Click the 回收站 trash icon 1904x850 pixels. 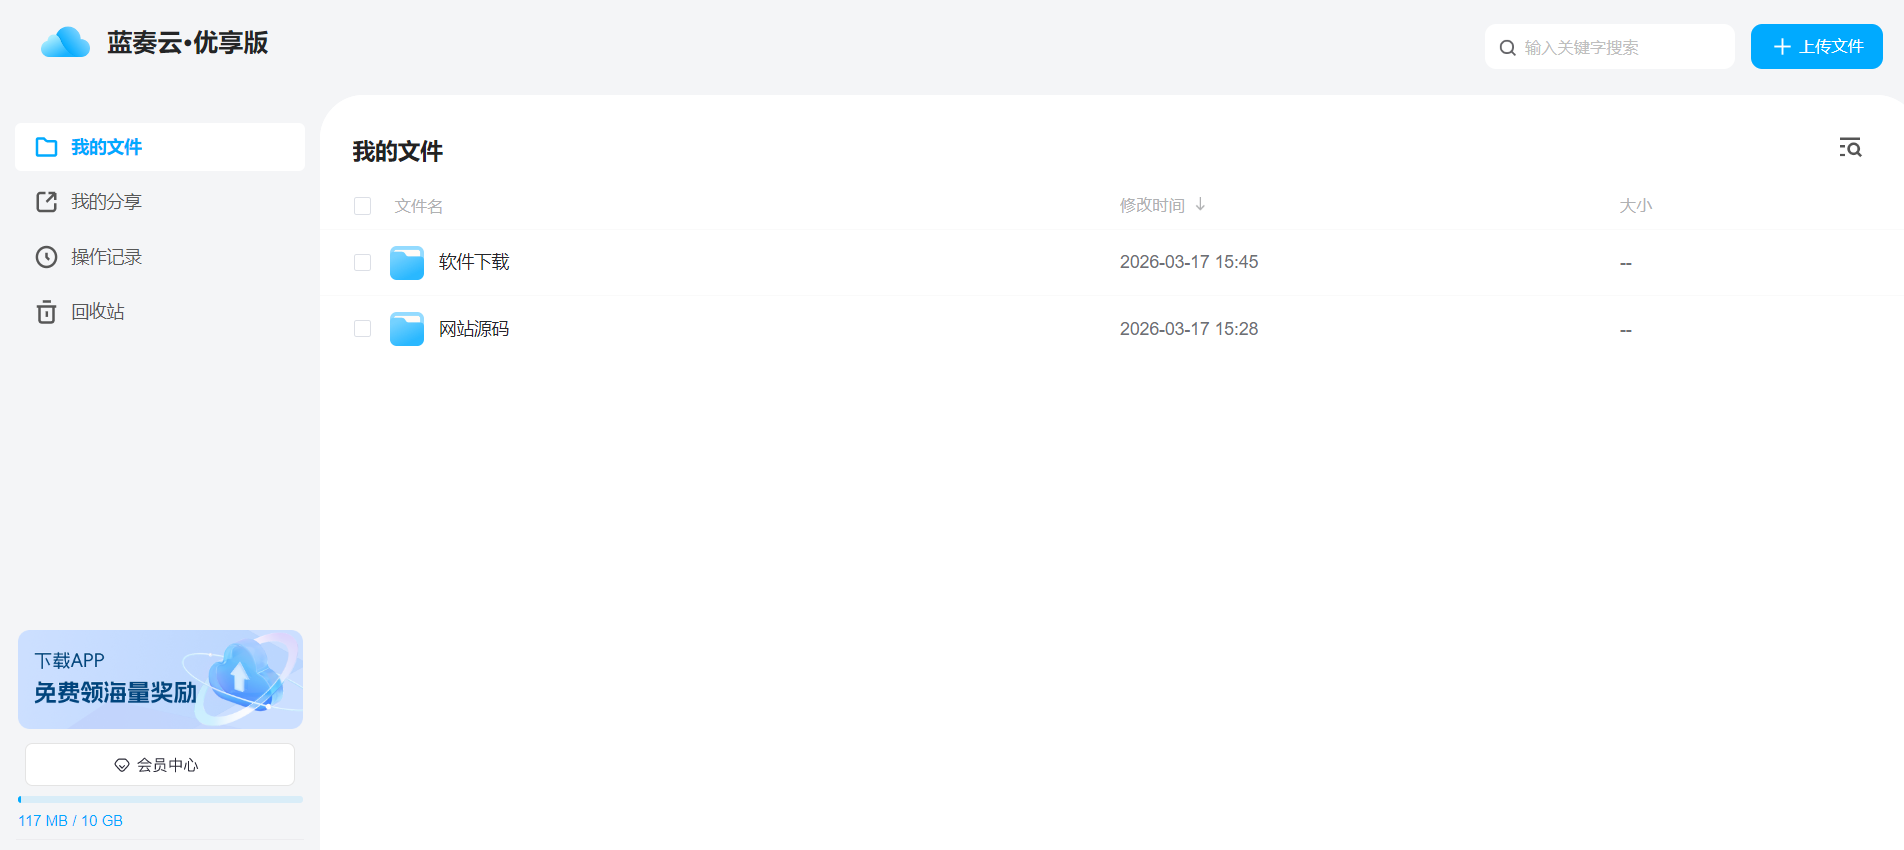[x=47, y=312]
